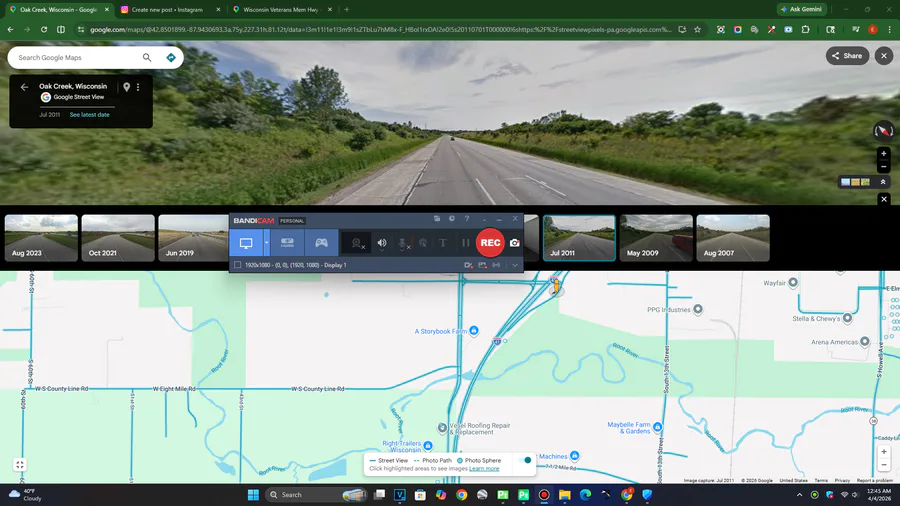900x506 pixels.
Task: Toggle the microphone in Bandicam
Action: click(403, 243)
